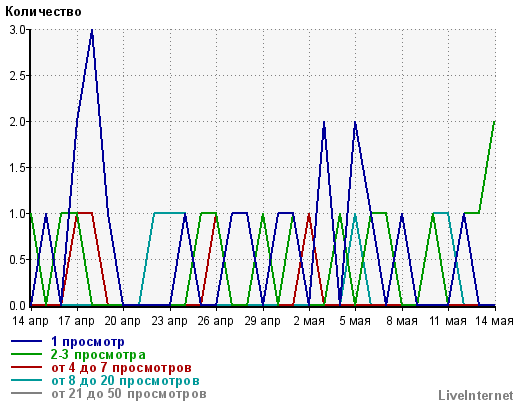Screen dimensions: 520x405
Task: Select the '1 просмотр' legend label
Action: (x=88, y=342)
